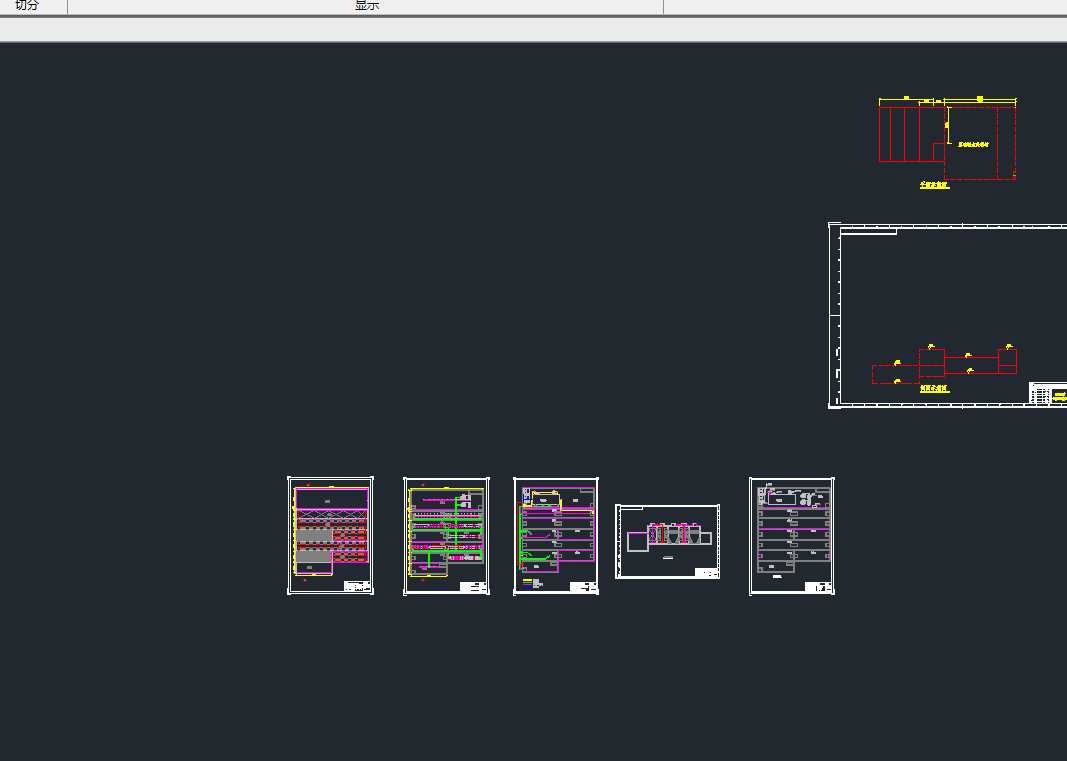
Task: Select the small landscape sheet with elevation drawing
Action: [x=668, y=542]
